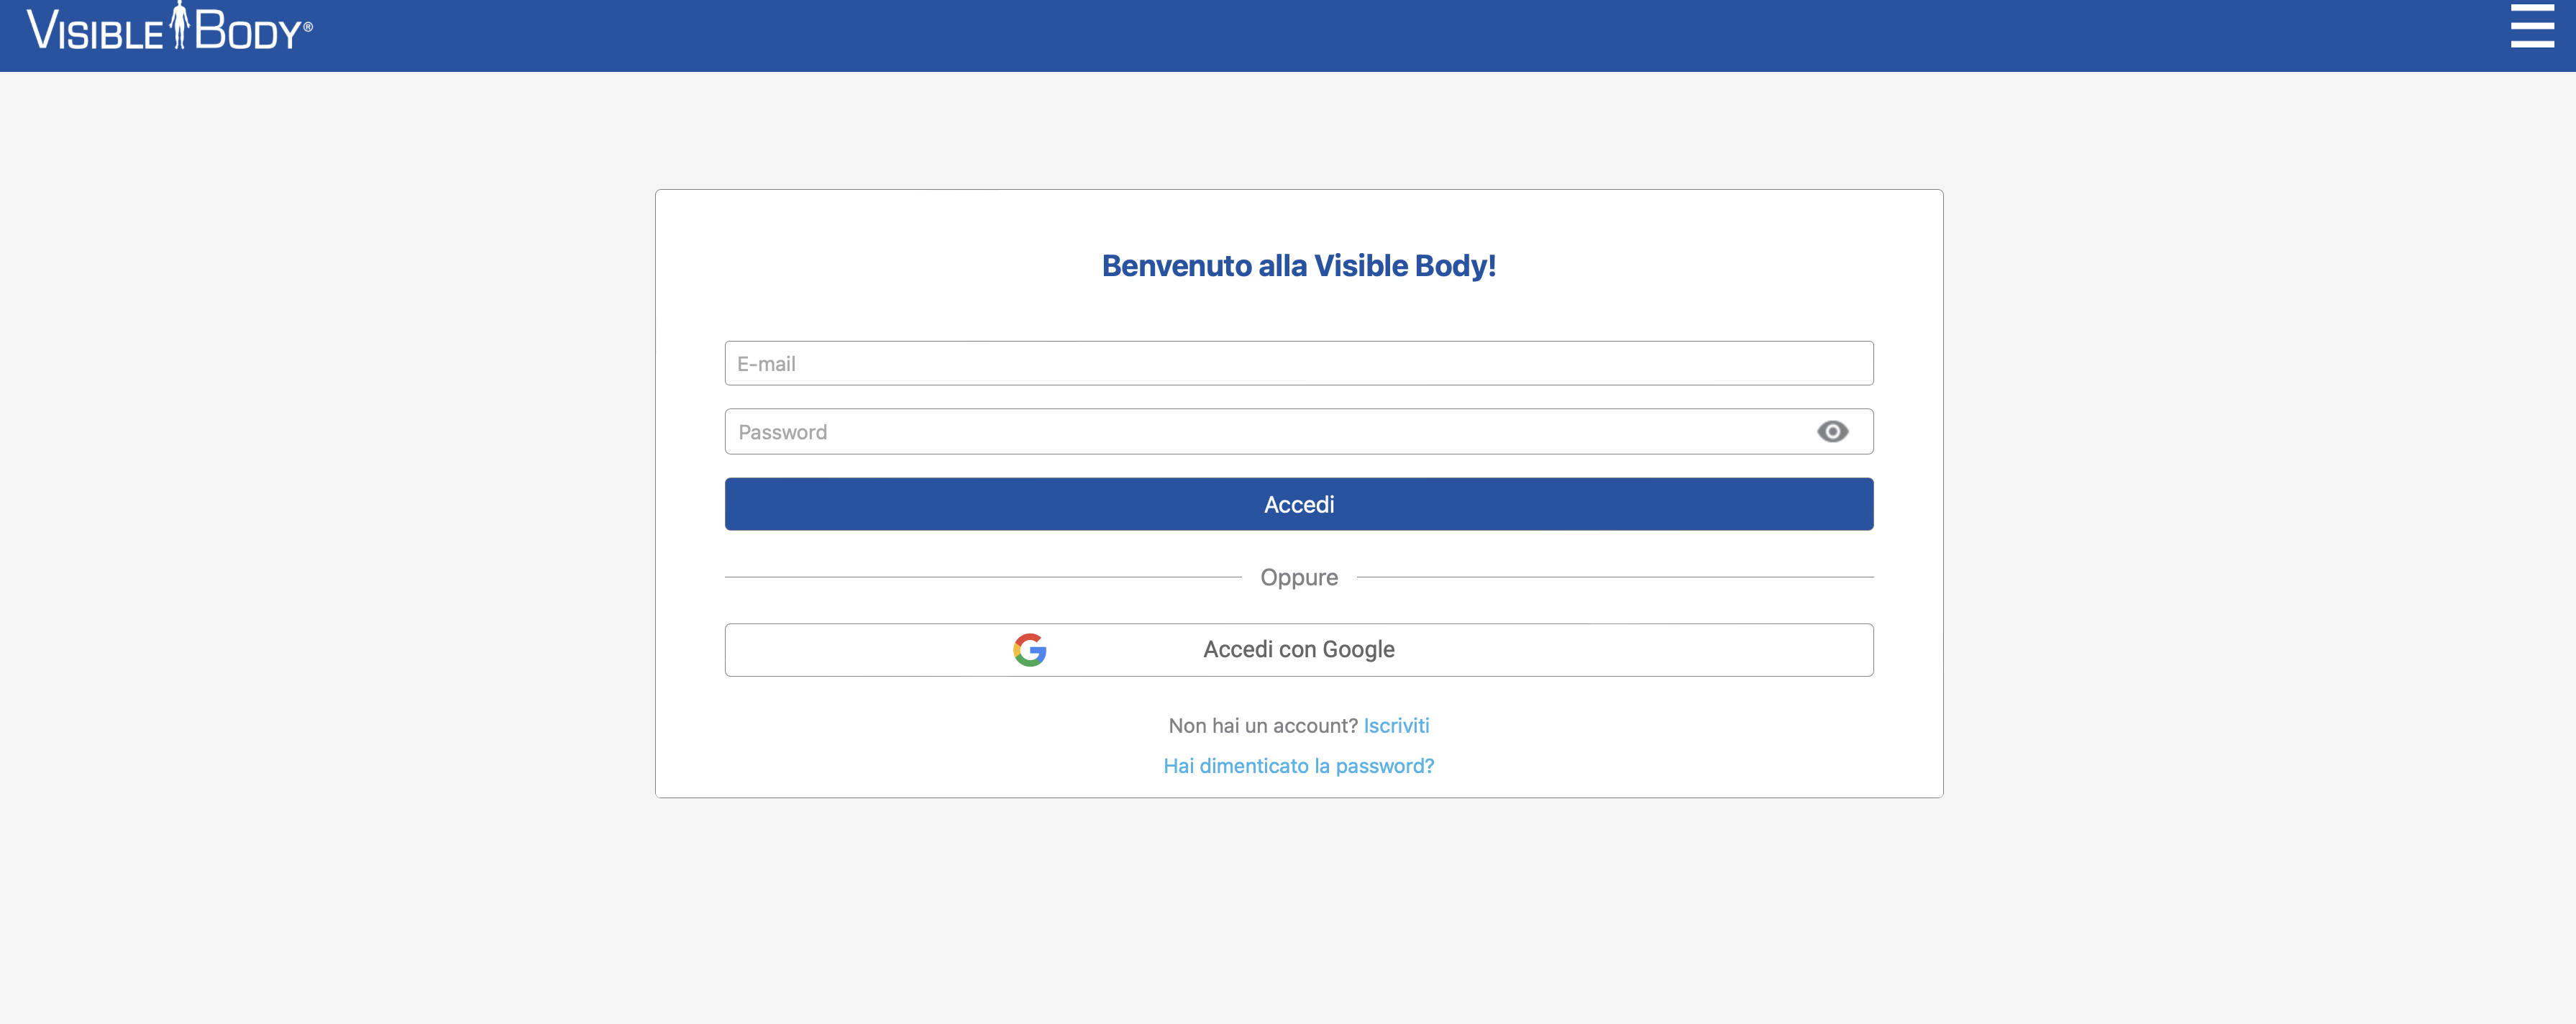Focus the E-mail input field
Image resolution: width=2576 pixels, height=1024 pixels.
click(1298, 363)
